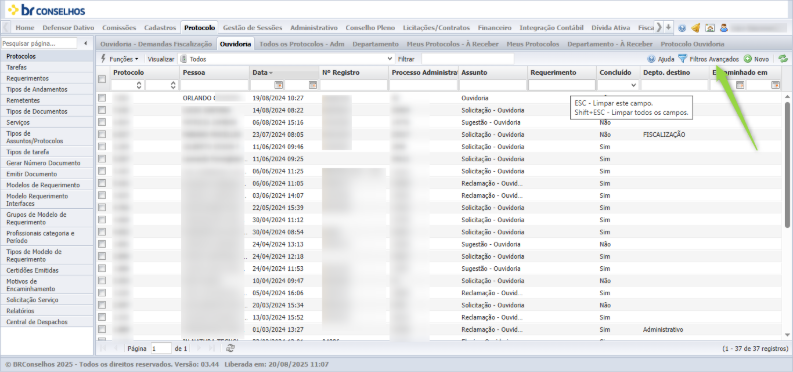Click the FISCALIZAÇÃO destination cell

point(664,134)
